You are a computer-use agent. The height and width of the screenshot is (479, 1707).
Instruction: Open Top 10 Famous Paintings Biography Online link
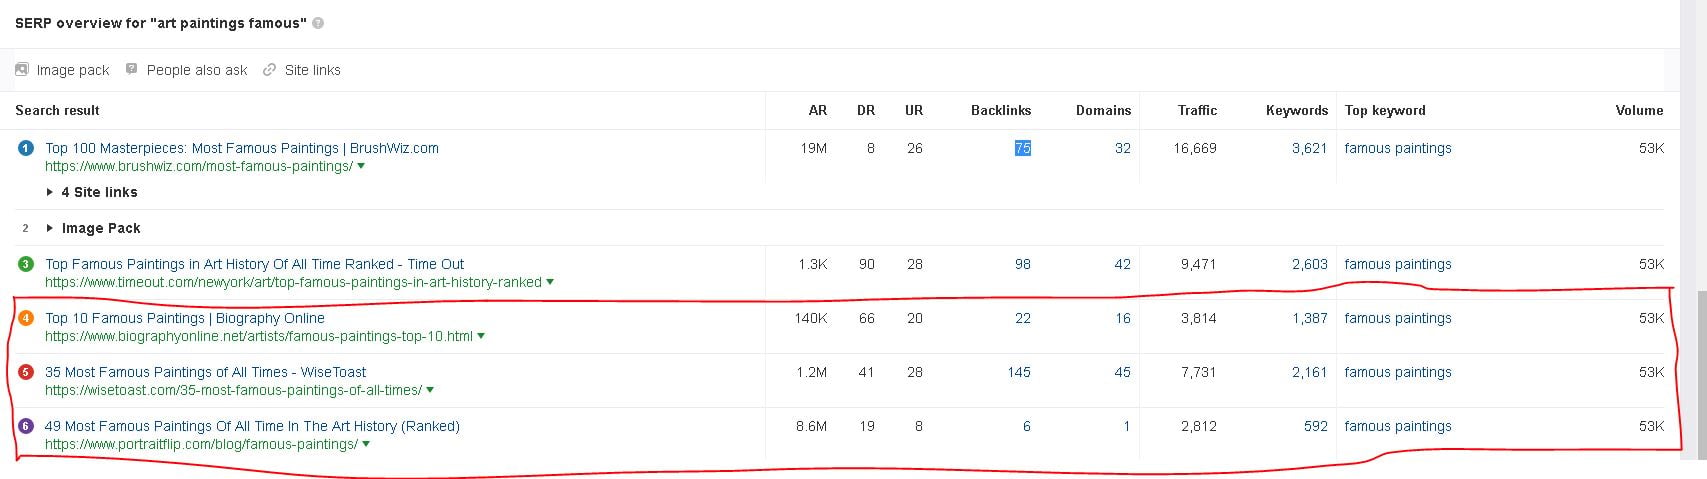(x=185, y=318)
